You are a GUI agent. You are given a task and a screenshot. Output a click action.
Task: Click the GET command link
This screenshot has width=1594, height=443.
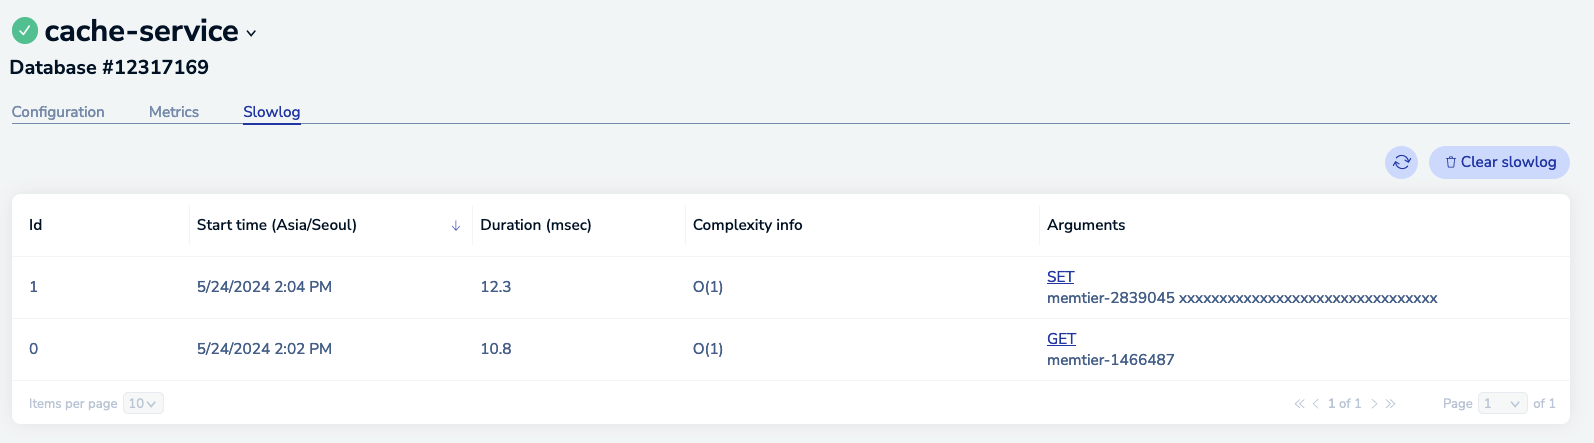click(x=1061, y=339)
